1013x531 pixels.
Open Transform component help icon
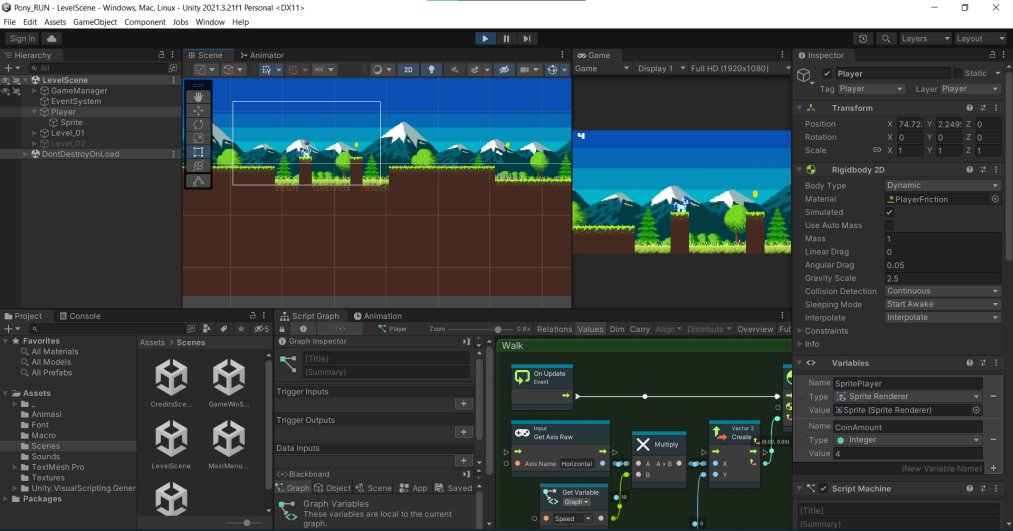pos(969,108)
